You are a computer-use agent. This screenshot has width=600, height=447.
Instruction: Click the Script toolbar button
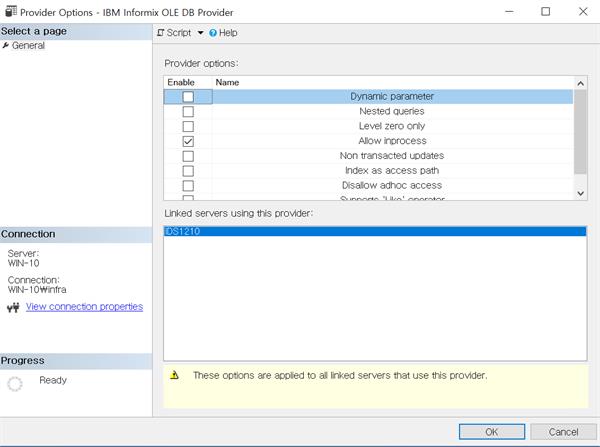click(174, 33)
